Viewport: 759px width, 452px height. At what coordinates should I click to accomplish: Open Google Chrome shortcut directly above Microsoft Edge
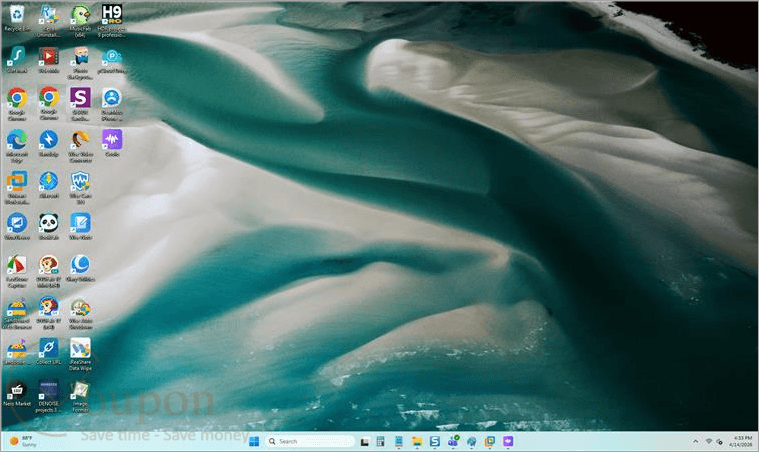[x=17, y=104]
